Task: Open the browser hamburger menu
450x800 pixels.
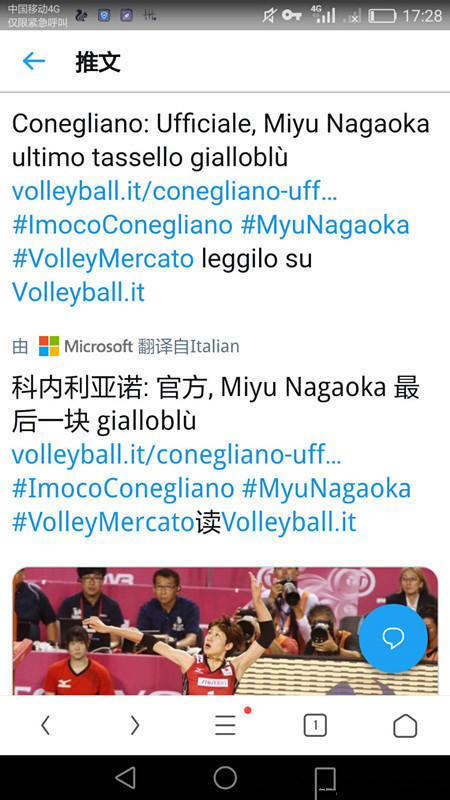Action: [226, 725]
